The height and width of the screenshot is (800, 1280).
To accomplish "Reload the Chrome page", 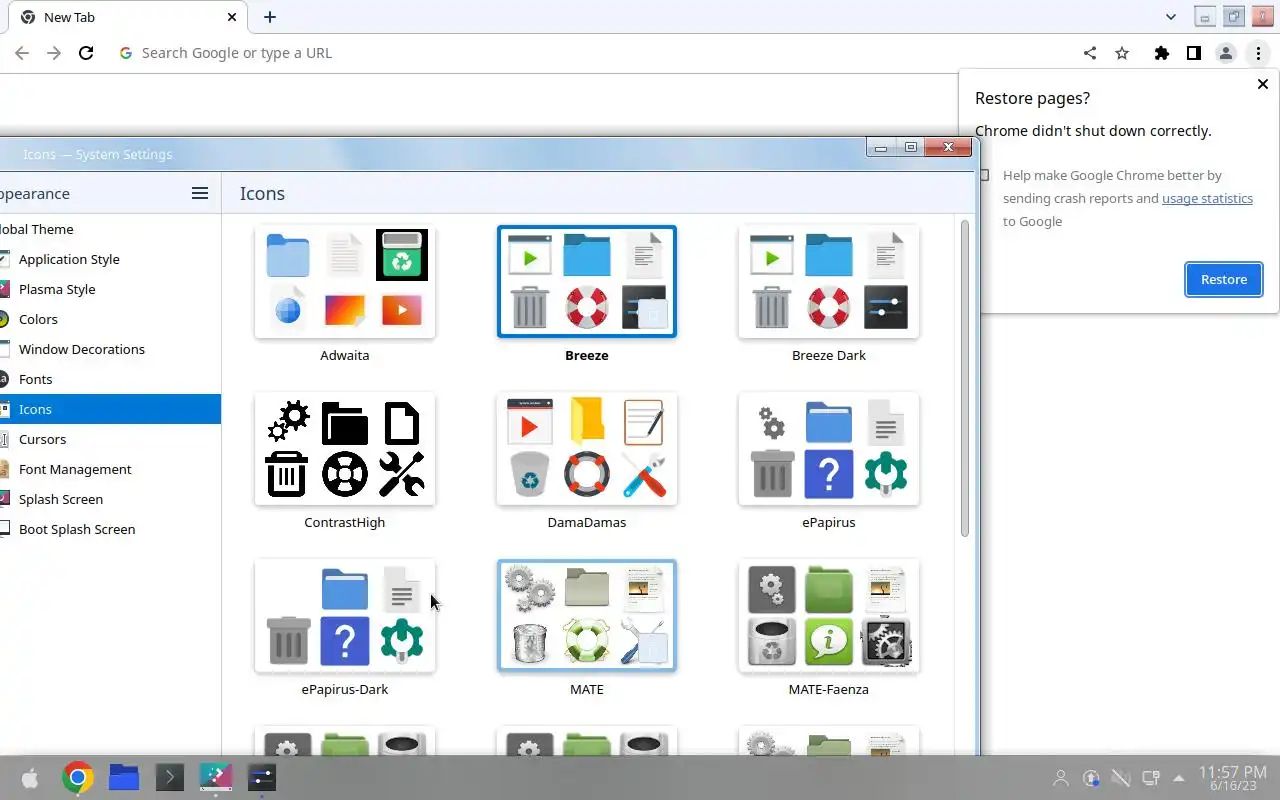I will click(x=86, y=53).
